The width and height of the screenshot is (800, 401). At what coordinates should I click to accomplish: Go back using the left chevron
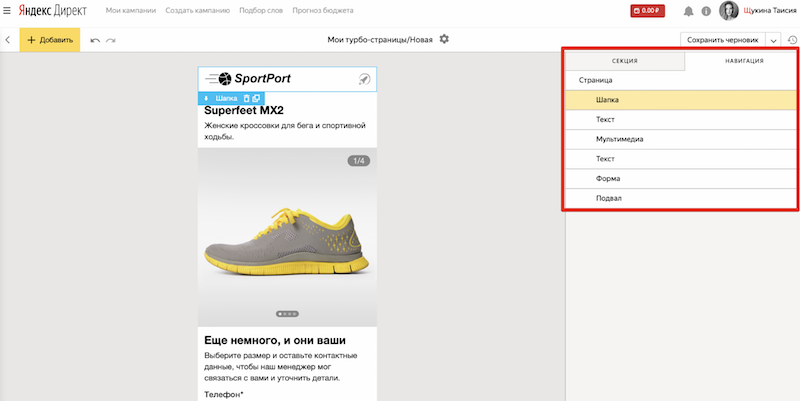[x=8, y=40]
